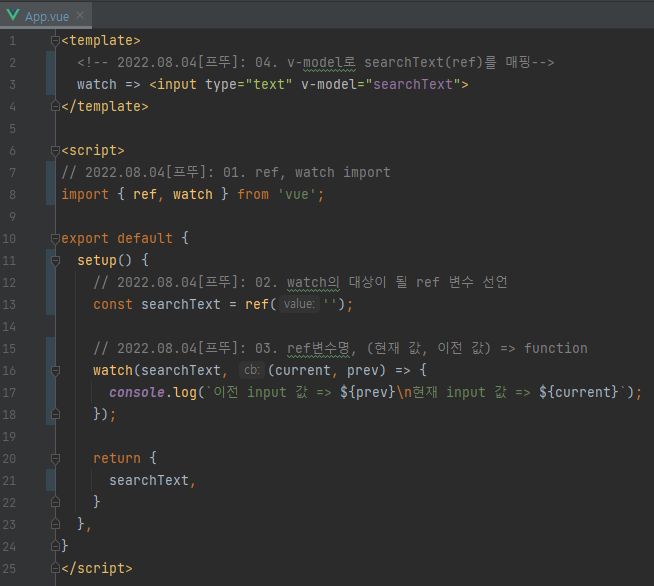Image resolution: width=654 pixels, height=586 pixels.
Task: Click the 'default' keyword on line 10
Action: click(145, 239)
